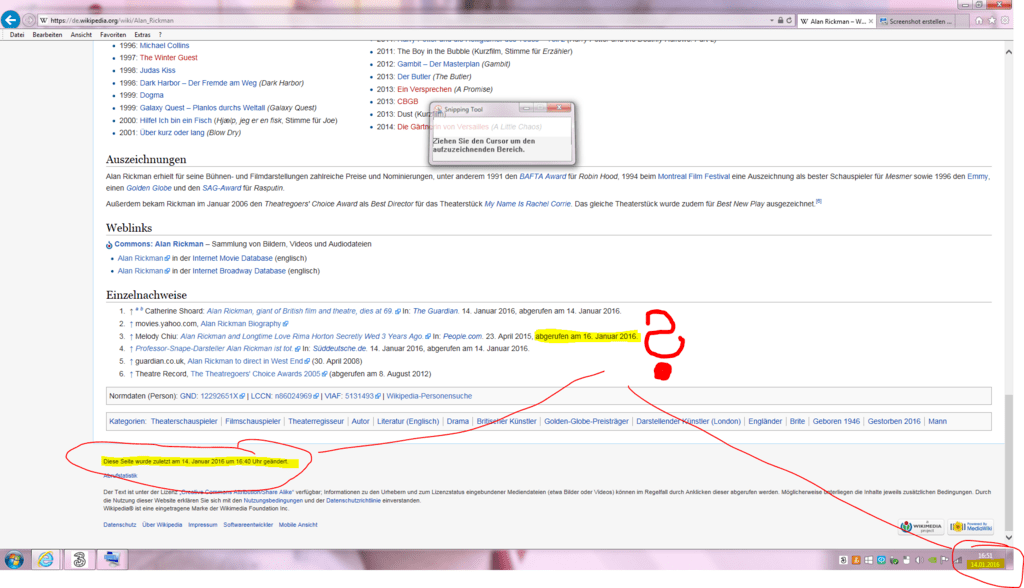Click the security lock icon in address bar
Viewport: 1024px width, 588px height.
[780, 20]
